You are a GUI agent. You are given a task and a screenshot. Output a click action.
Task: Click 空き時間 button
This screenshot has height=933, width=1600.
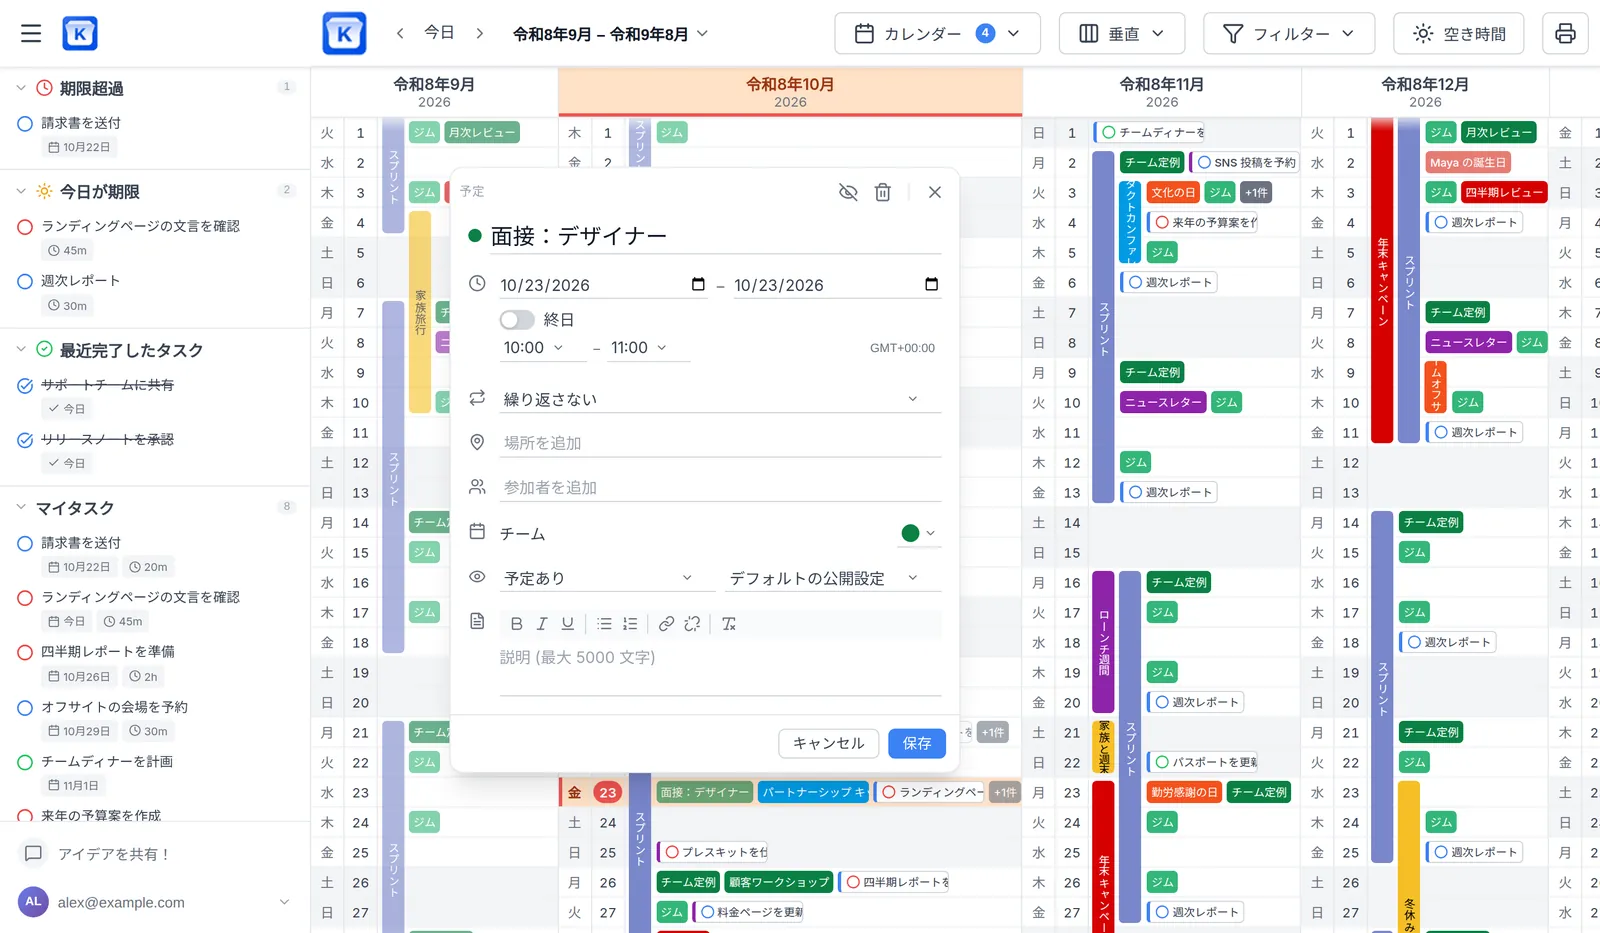(1459, 34)
